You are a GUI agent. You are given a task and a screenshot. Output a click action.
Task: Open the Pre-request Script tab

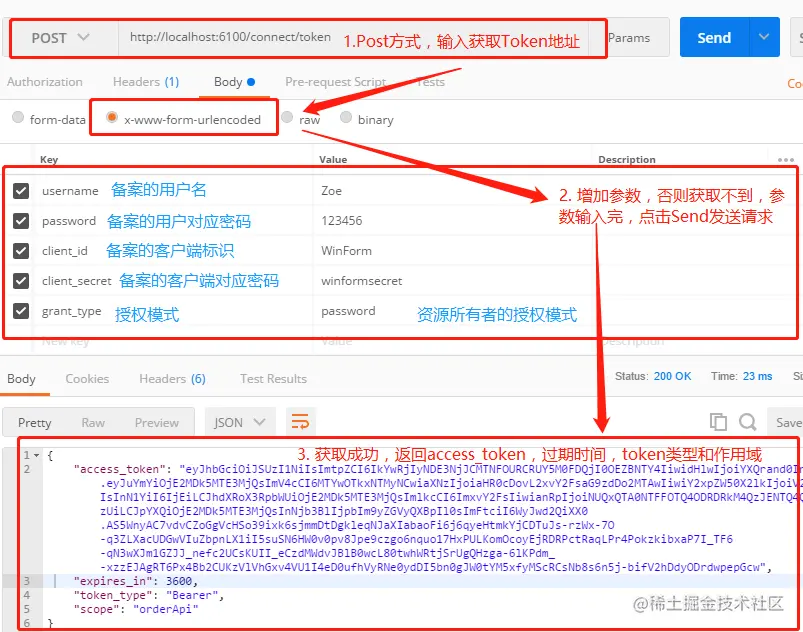point(335,82)
